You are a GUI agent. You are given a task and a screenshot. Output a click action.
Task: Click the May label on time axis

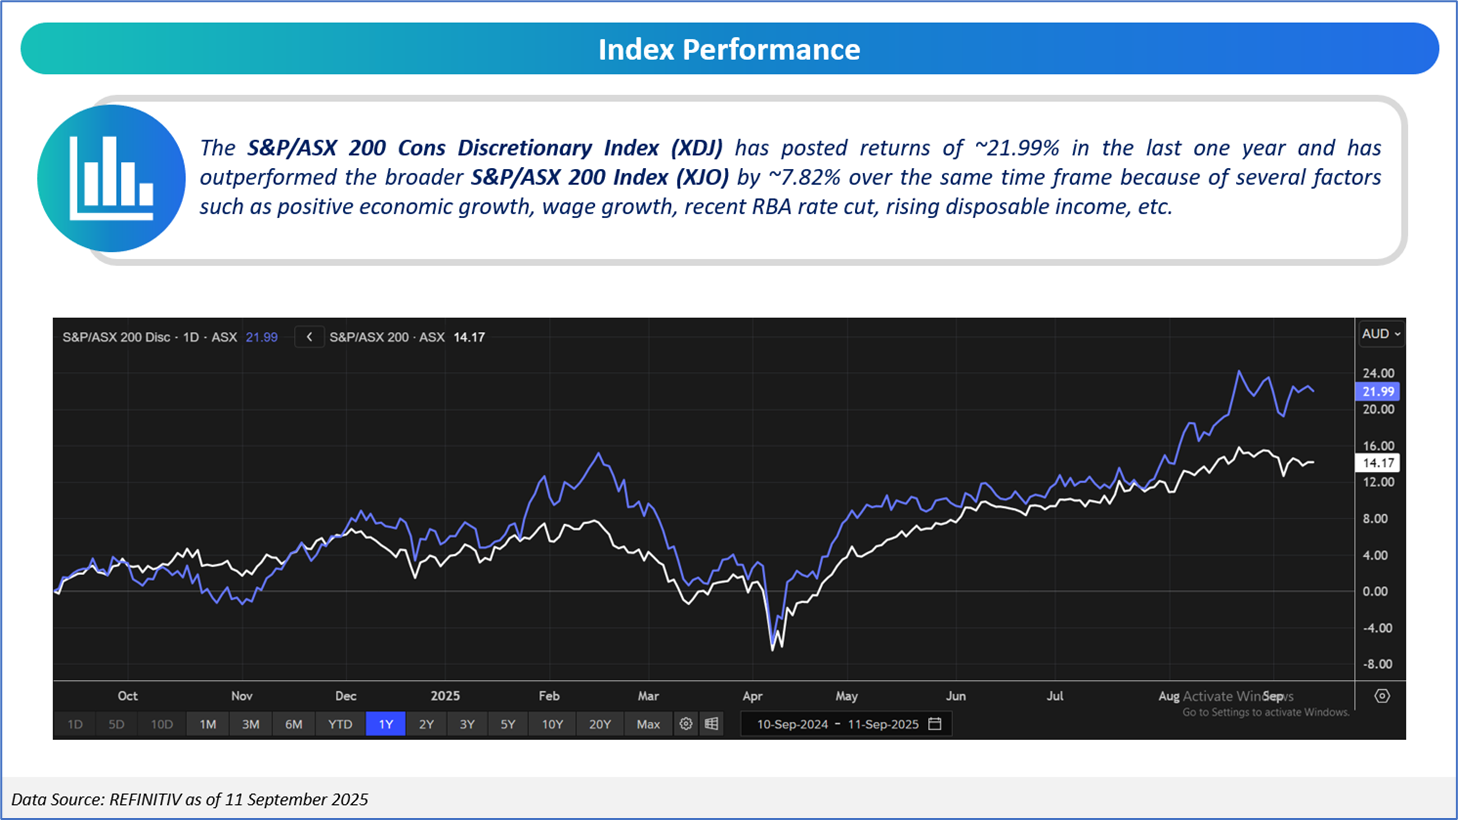(x=847, y=696)
